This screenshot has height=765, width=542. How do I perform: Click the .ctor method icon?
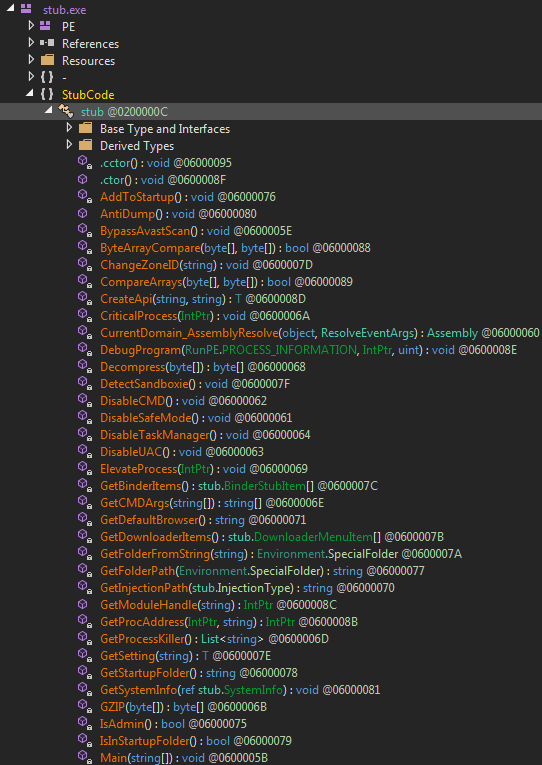pyautogui.click(x=84, y=180)
